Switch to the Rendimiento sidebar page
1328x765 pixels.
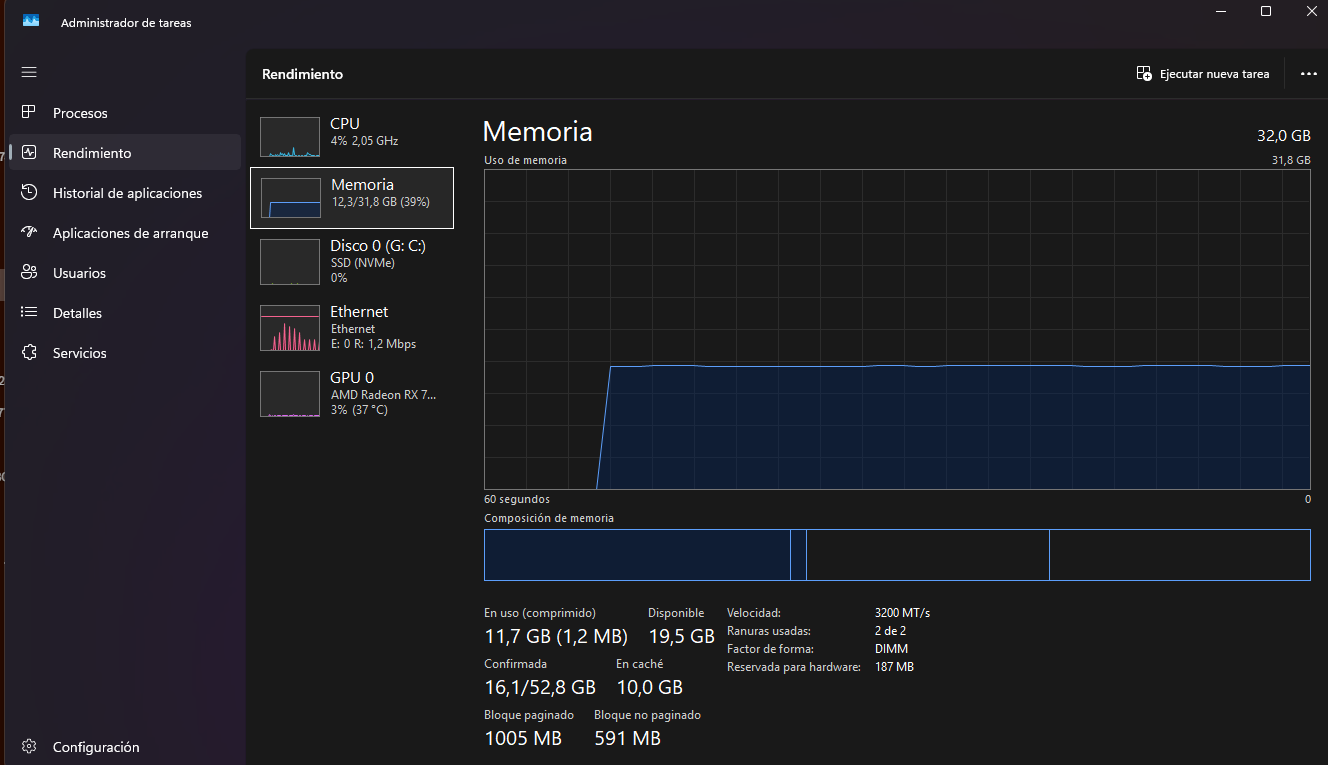(x=92, y=153)
